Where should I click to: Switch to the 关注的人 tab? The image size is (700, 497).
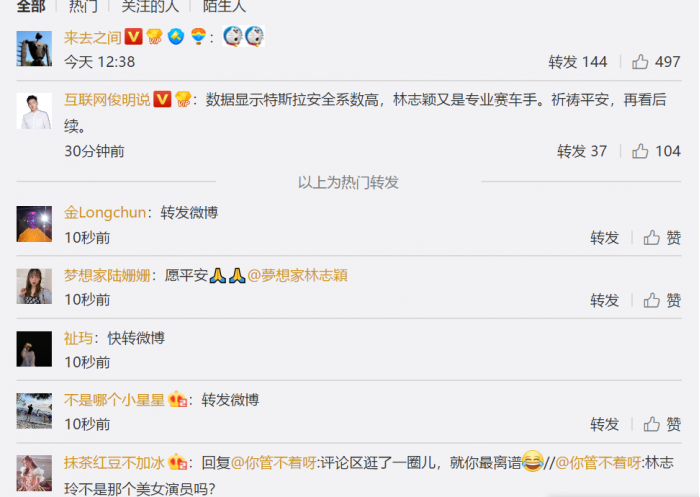pos(150,6)
